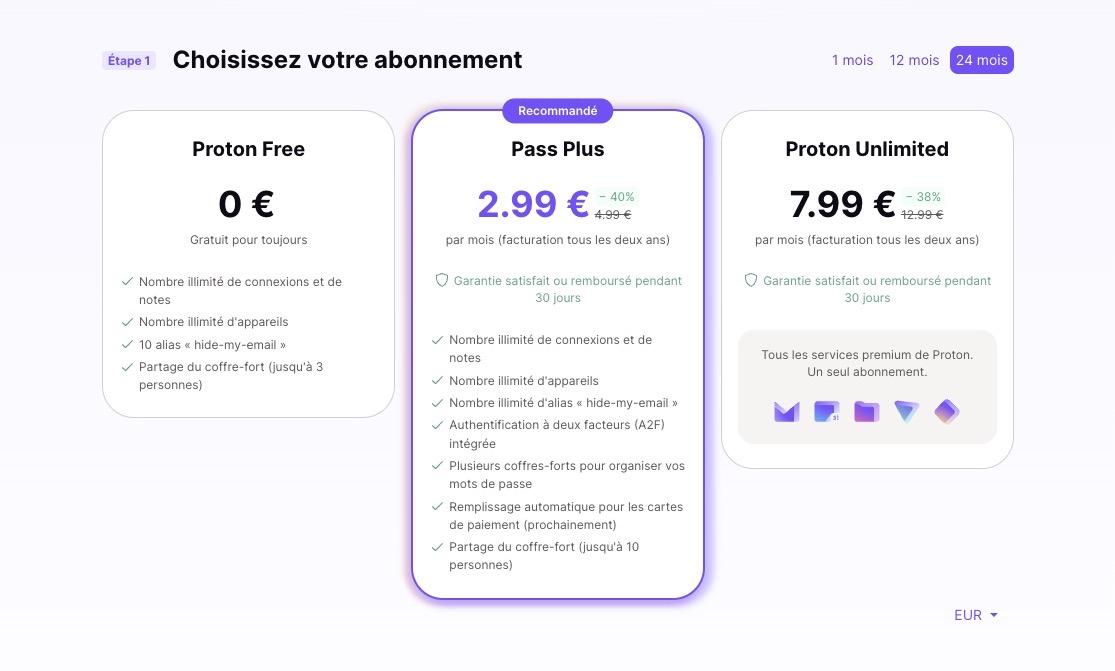Select the 24 mois billing option

coord(981,60)
